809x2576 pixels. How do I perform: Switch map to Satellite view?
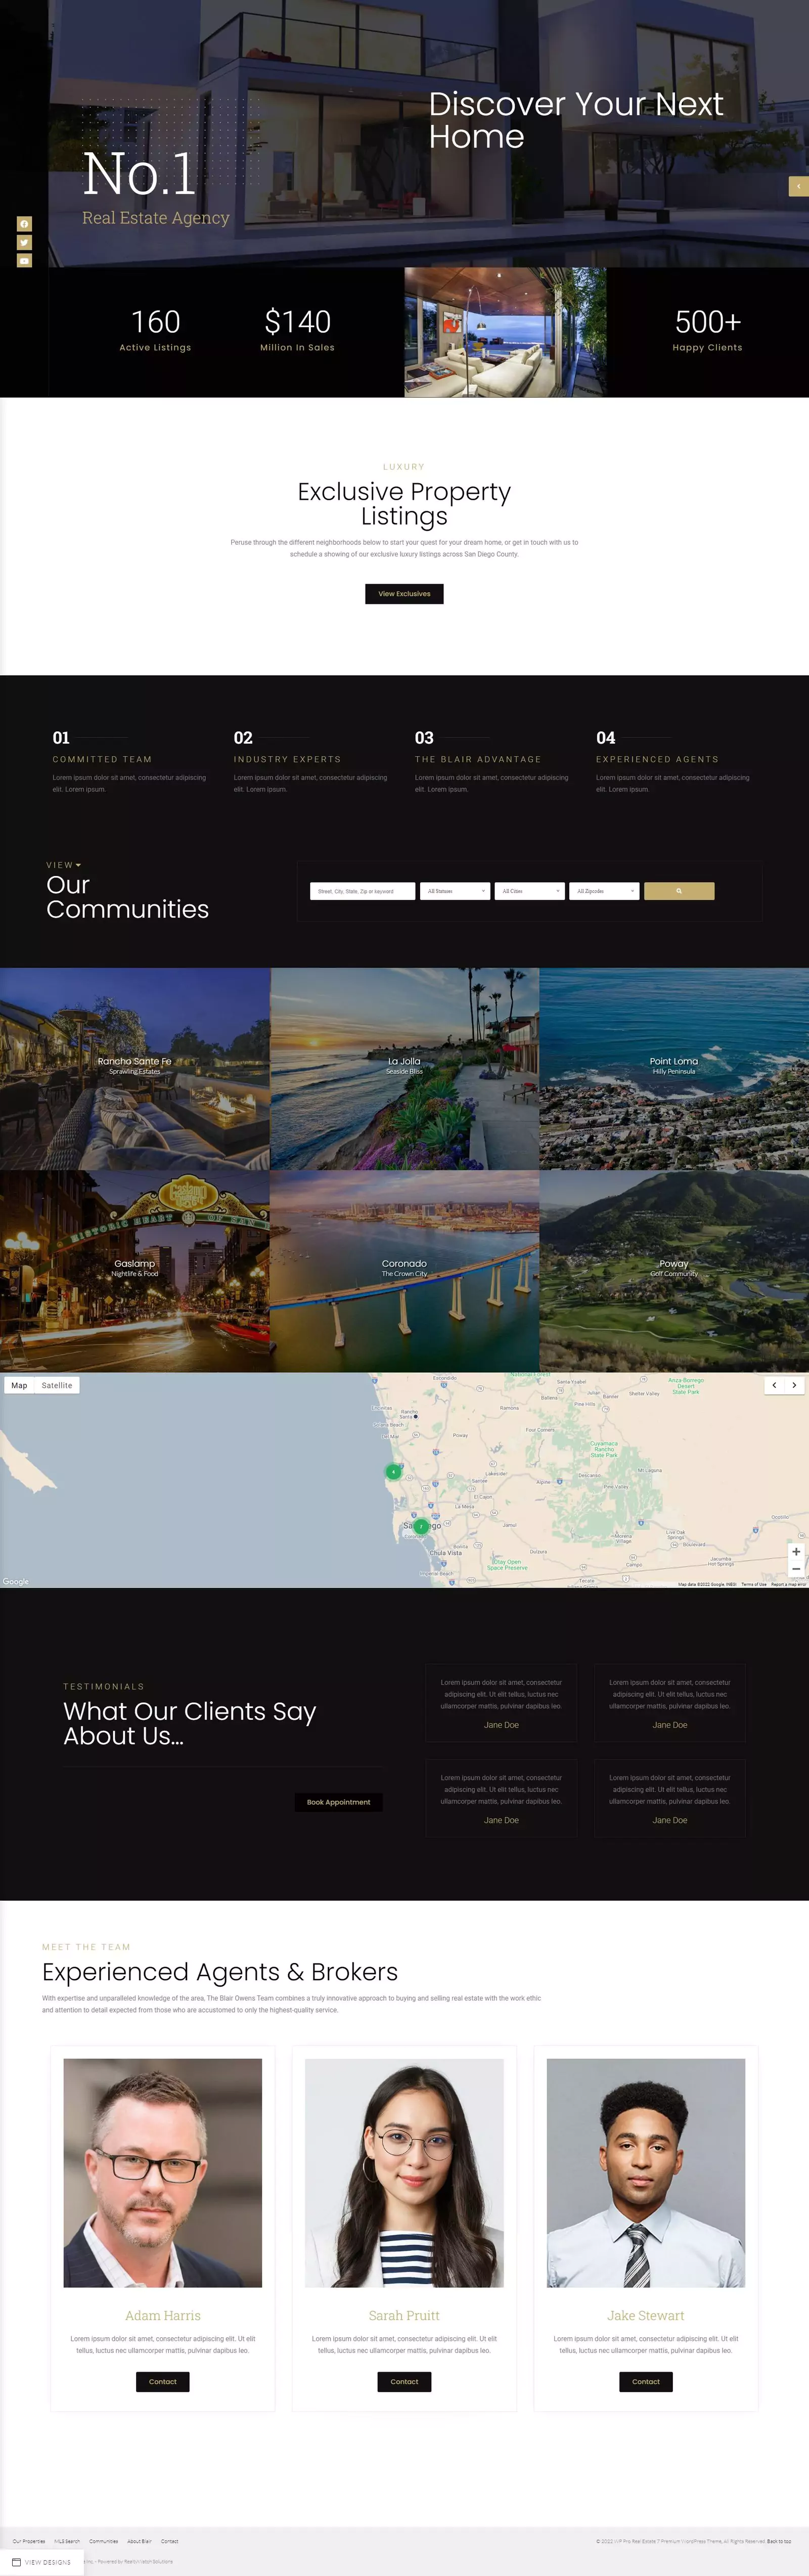click(x=57, y=1385)
